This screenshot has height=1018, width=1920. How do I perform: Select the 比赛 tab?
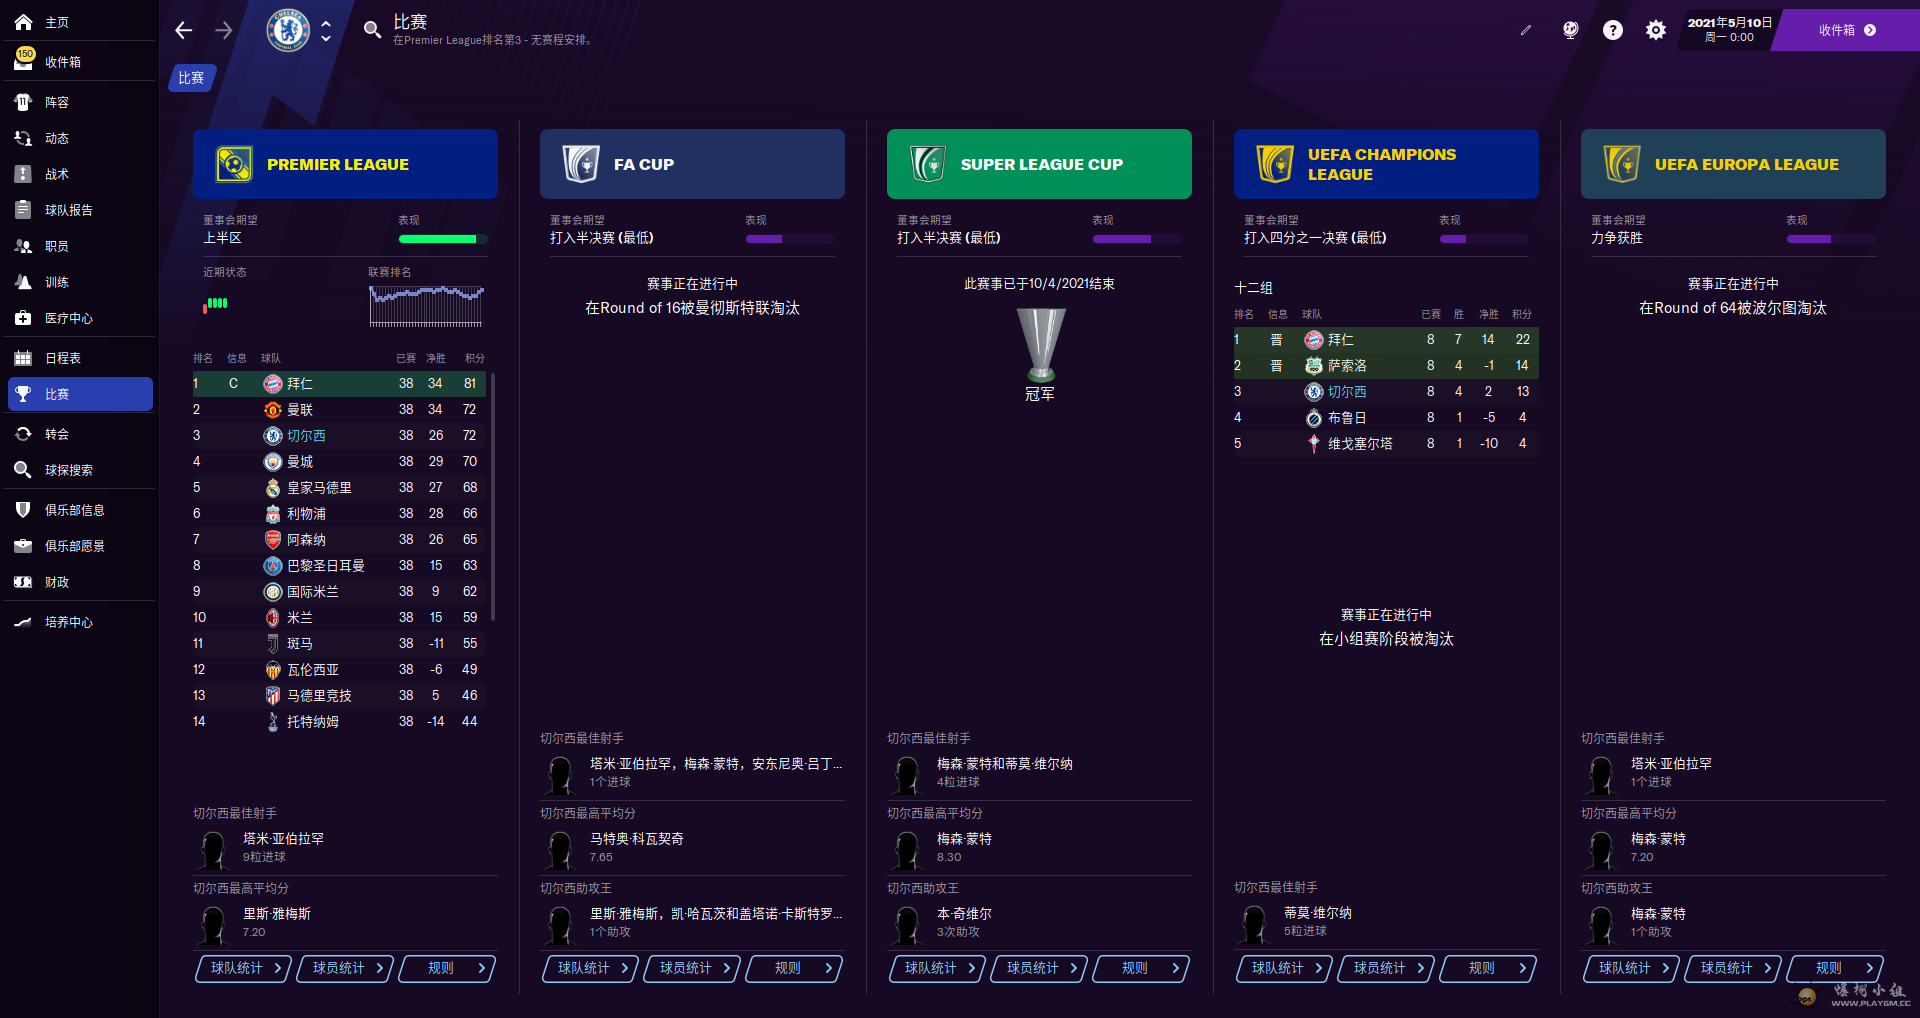tap(191, 78)
